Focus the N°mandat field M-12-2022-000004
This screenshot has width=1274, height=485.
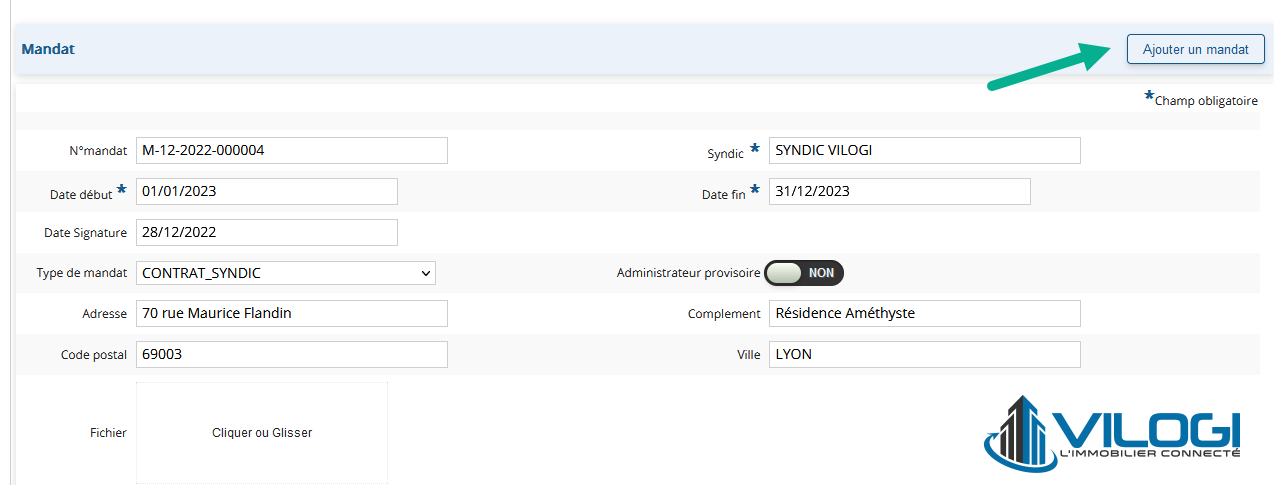292,150
